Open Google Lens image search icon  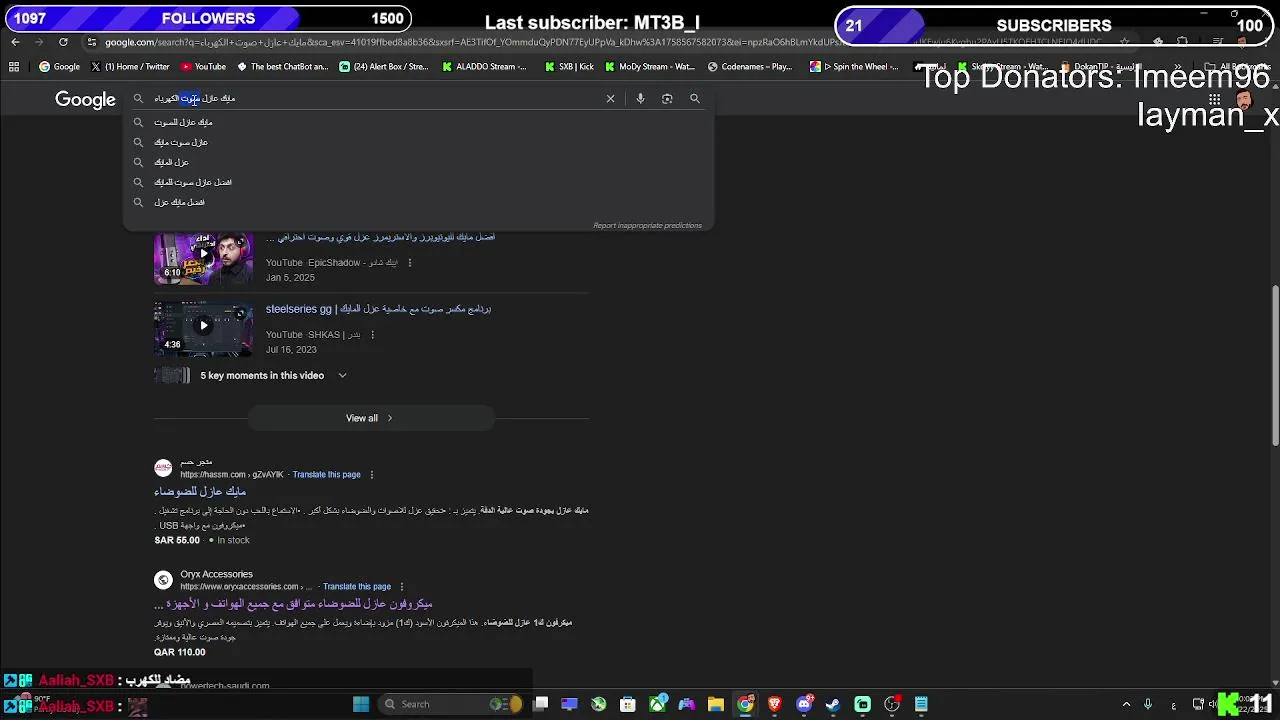tap(667, 99)
